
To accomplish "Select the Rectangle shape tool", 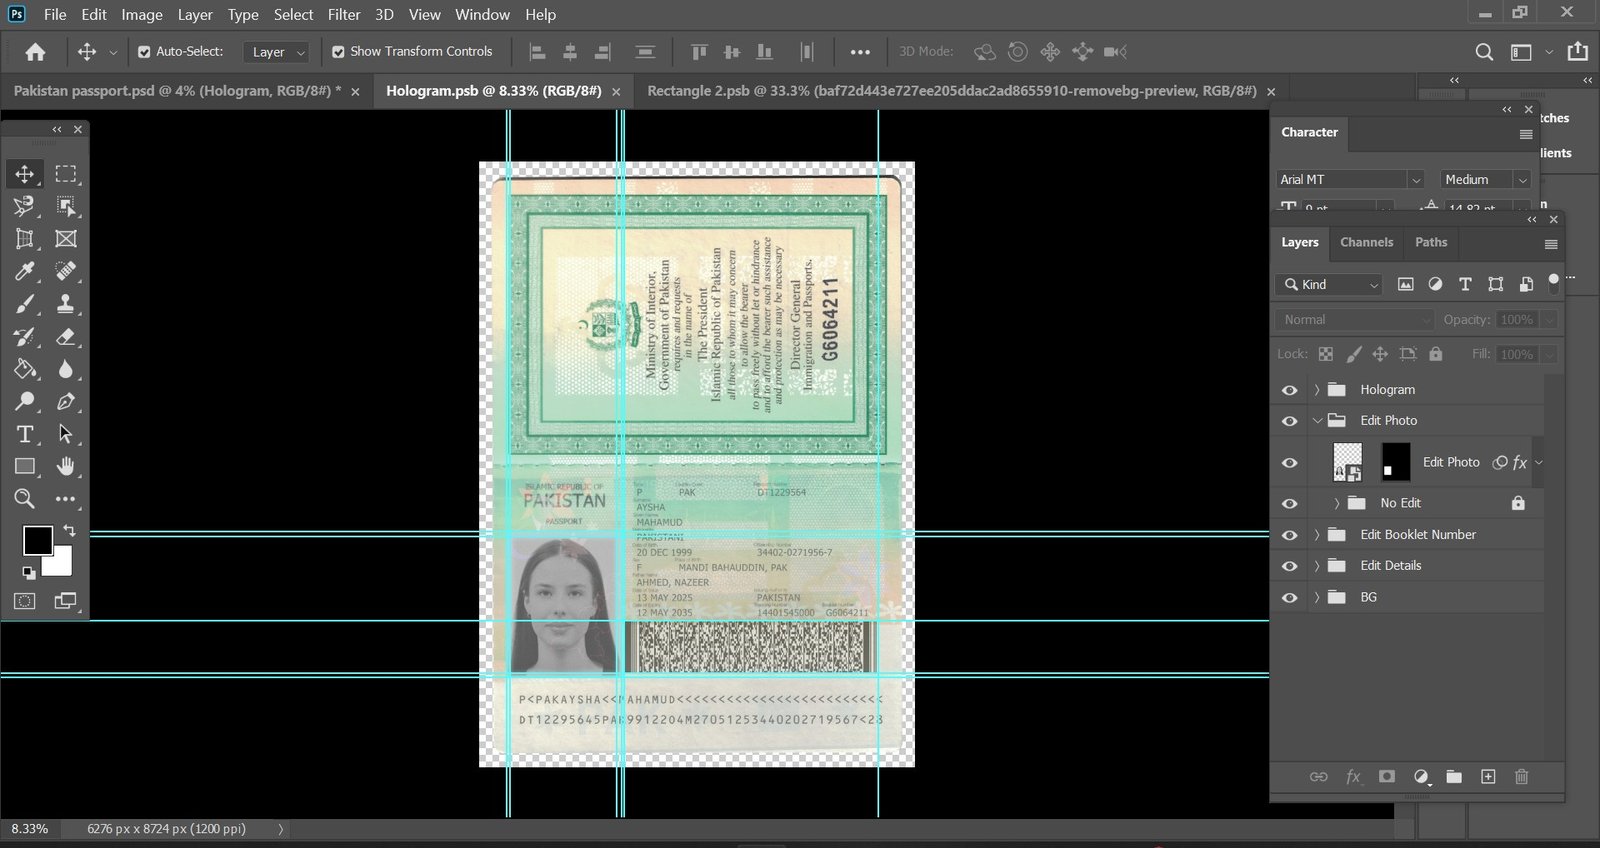I will coord(25,466).
